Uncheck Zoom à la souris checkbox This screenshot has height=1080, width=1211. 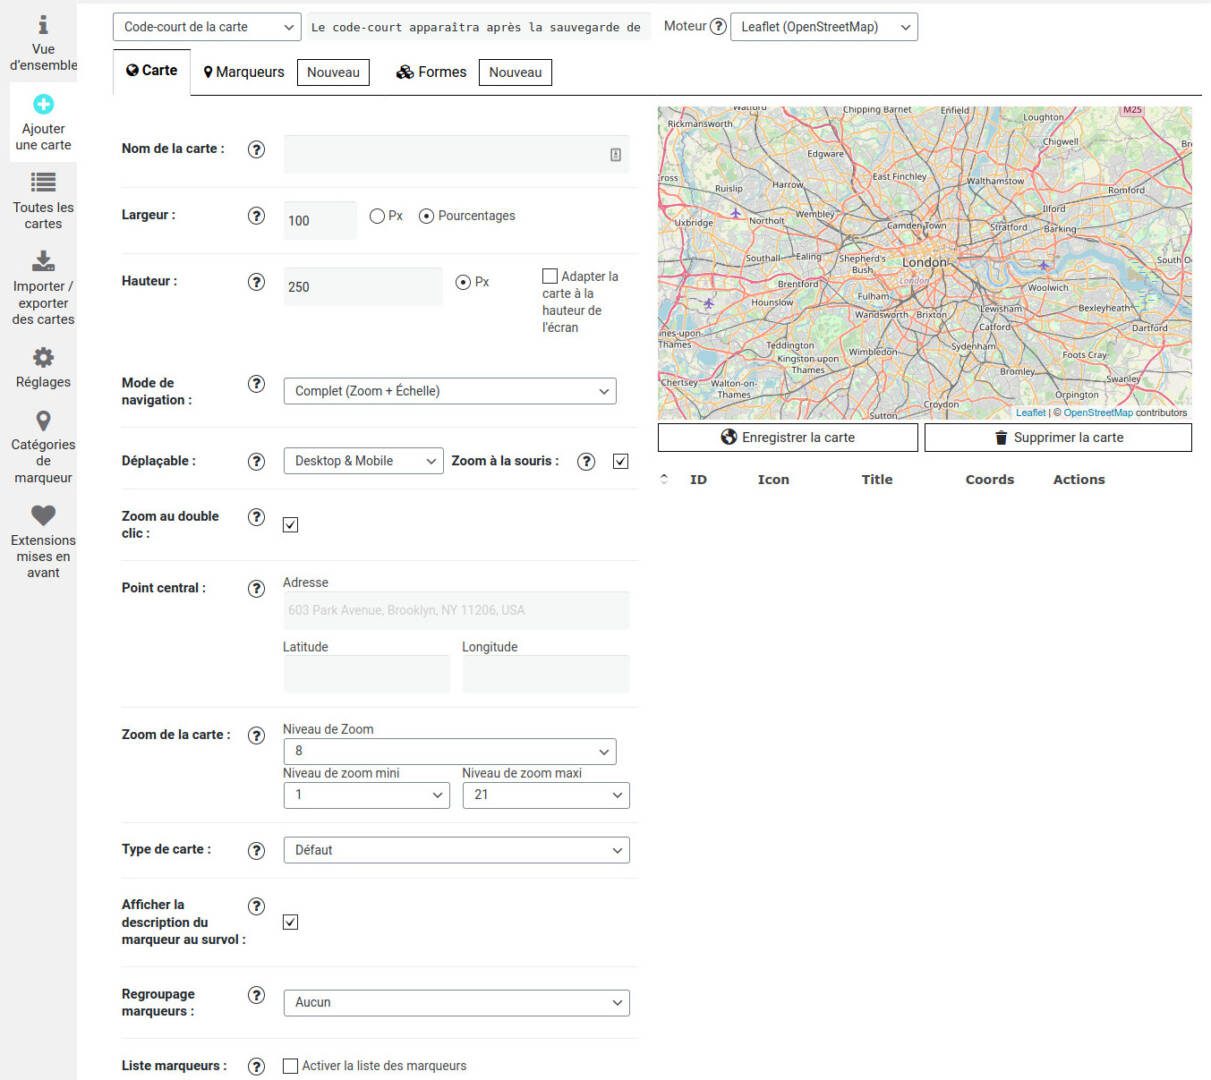[x=621, y=461]
